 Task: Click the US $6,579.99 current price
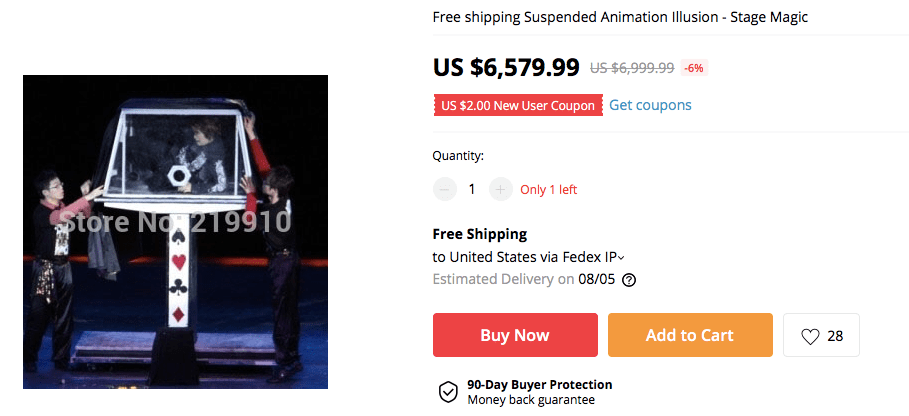click(506, 67)
